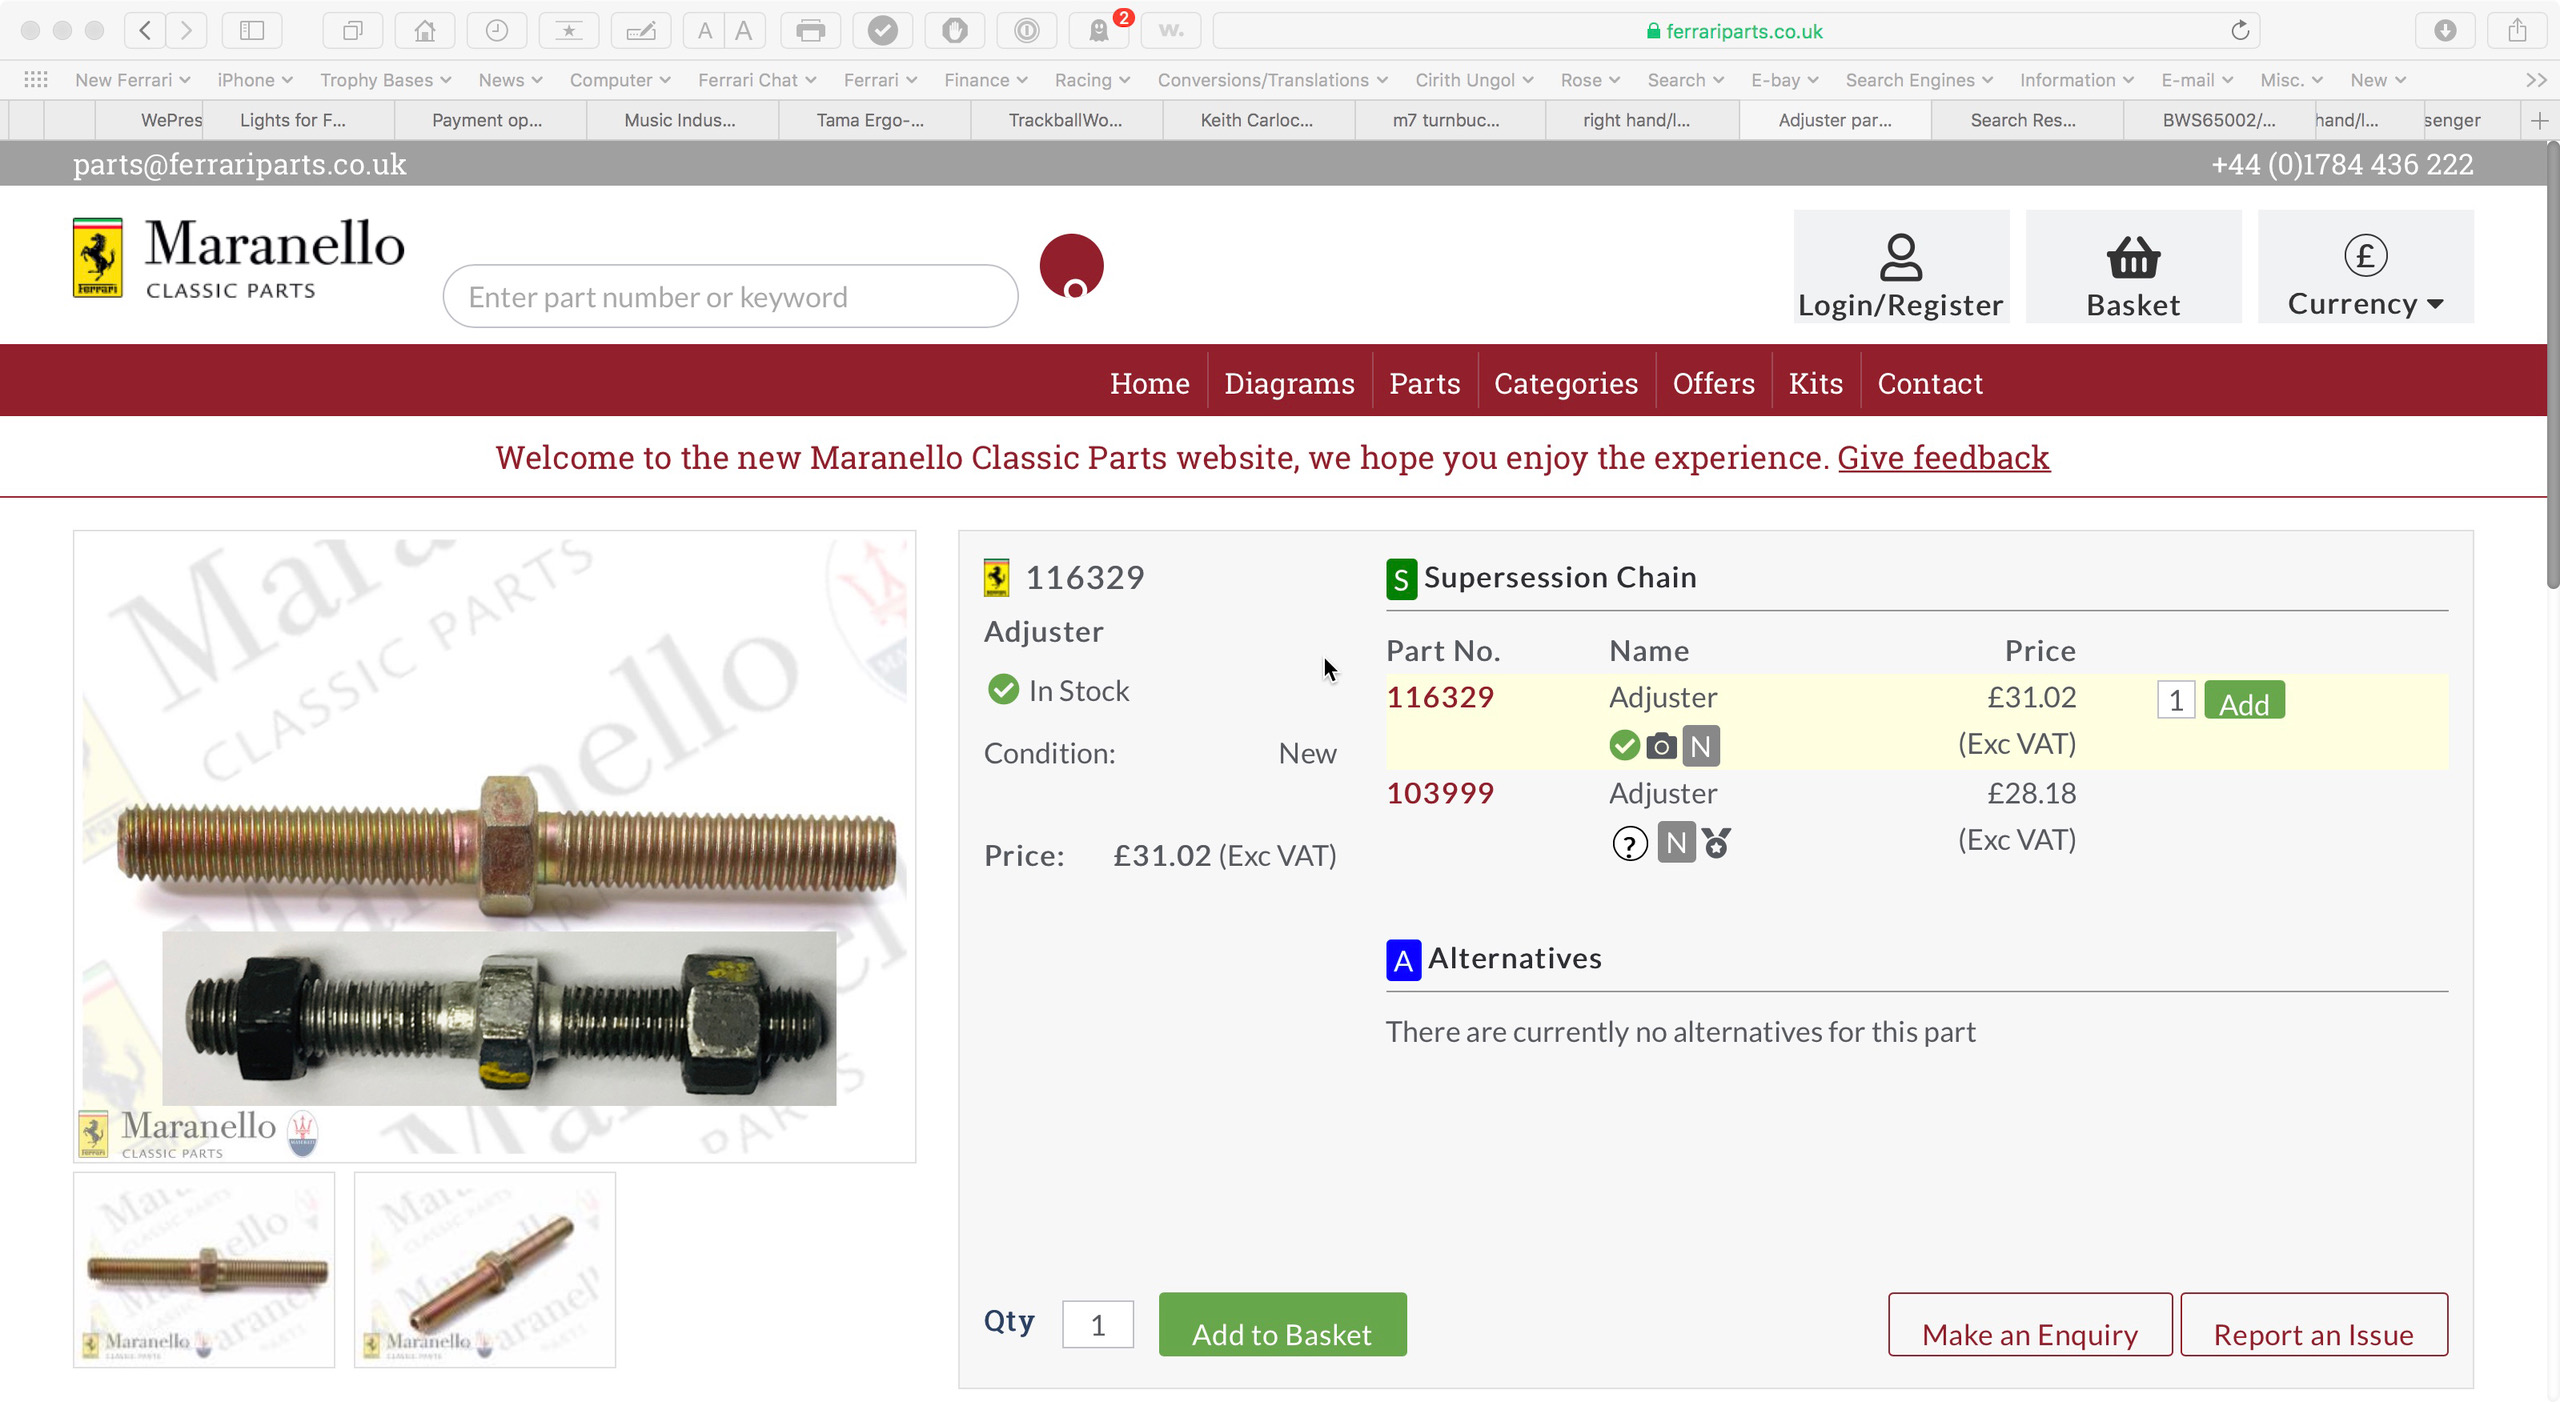Click camera icon in 116329 row
Viewport: 2560px width, 1402px height.
1661,746
